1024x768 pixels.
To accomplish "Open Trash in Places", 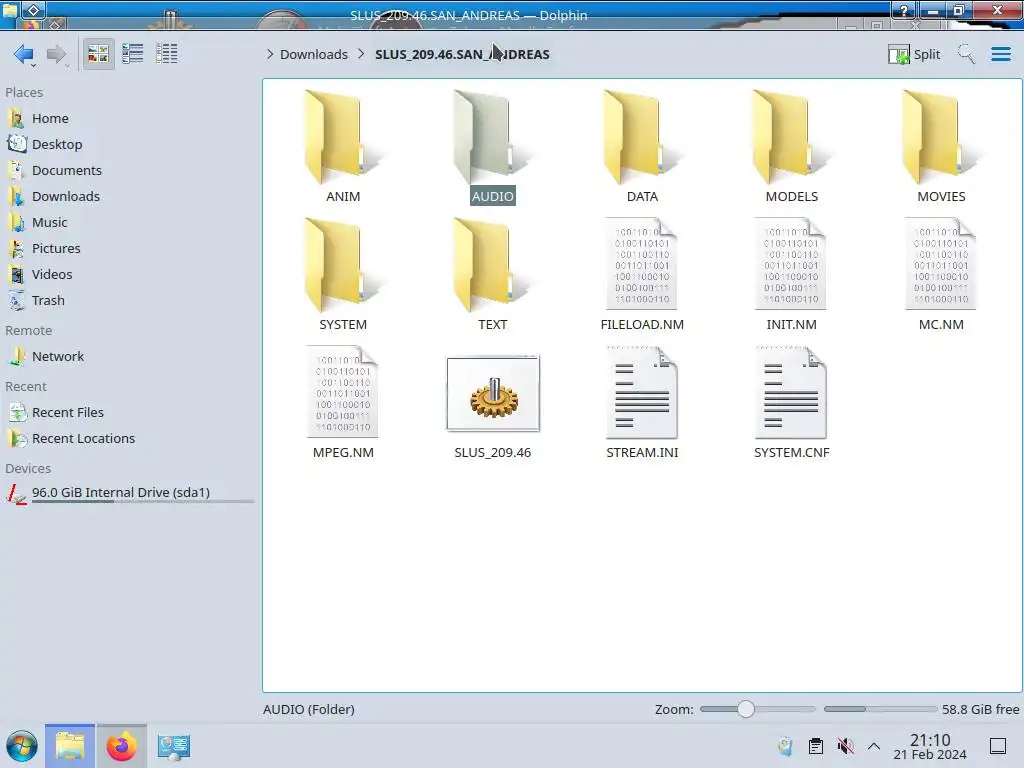I will (x=48, y=301).
